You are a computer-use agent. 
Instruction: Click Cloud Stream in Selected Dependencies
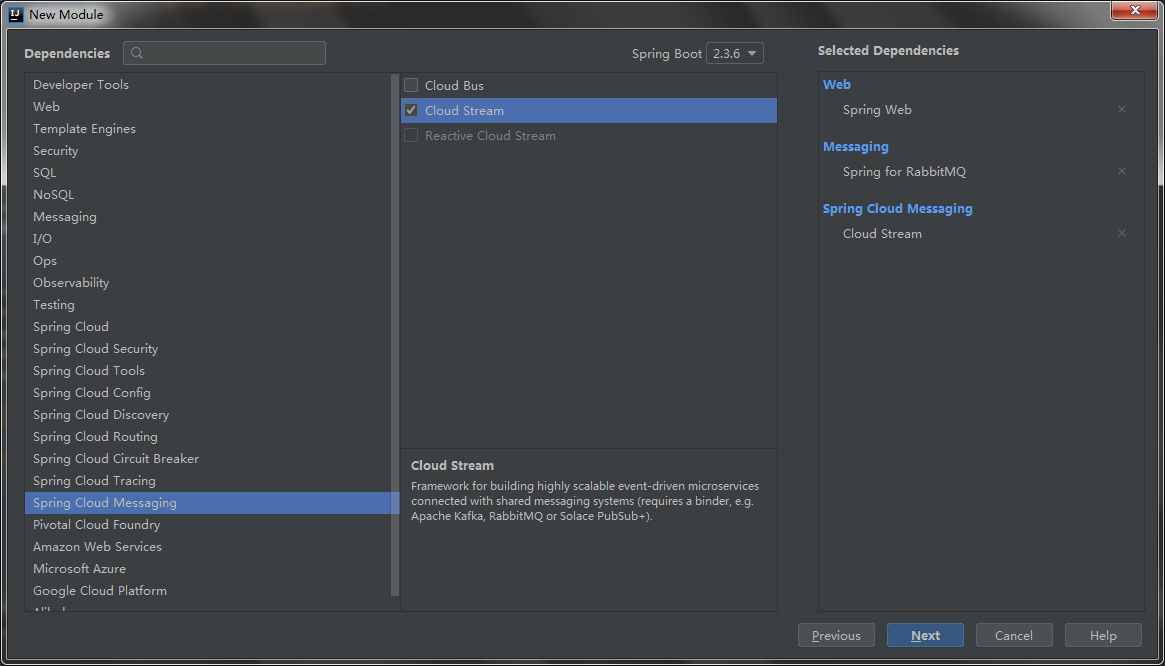click(882, 233)
